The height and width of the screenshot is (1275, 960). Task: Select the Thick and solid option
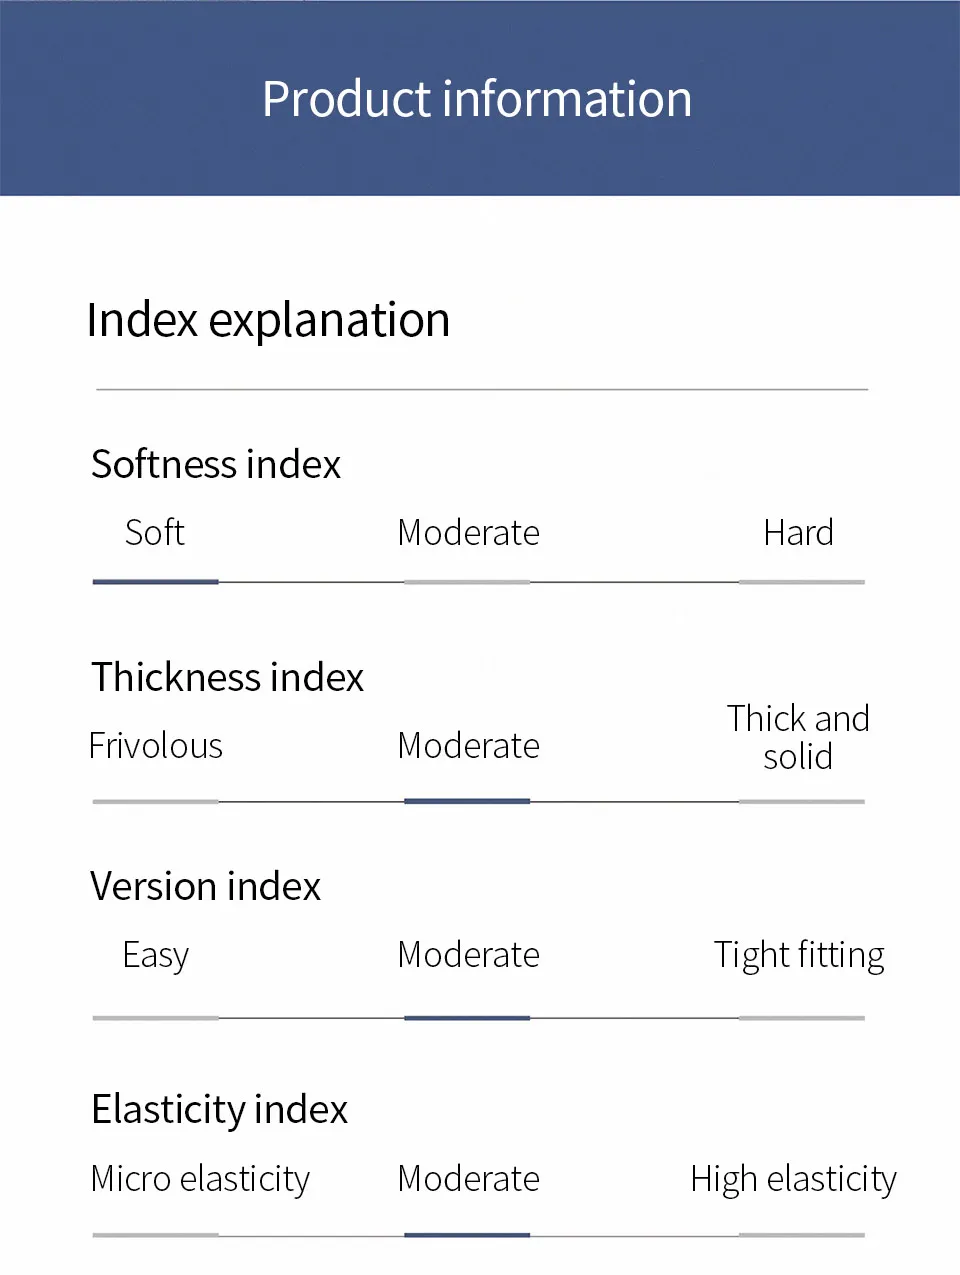[x=798, y=737]
